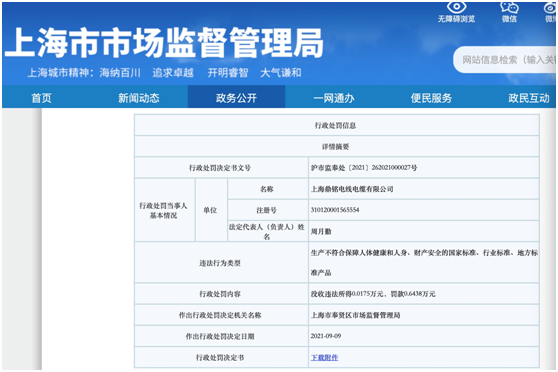
Task: Select authority 上海市奉贤区市场监督管理局
Action: tap(356, 315)
